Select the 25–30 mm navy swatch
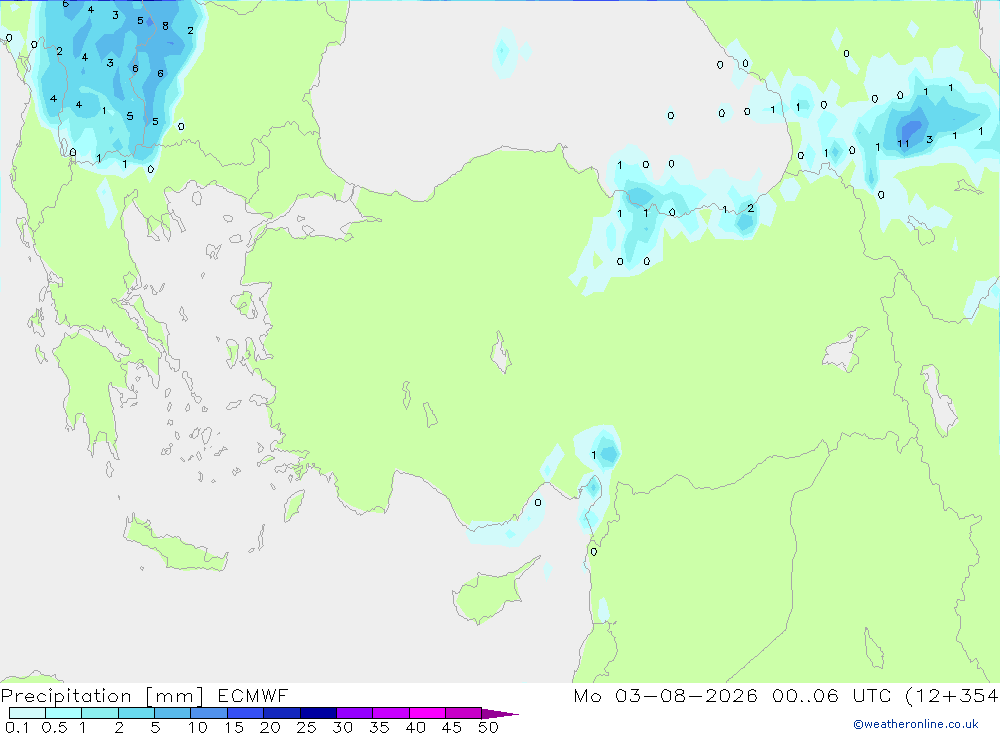Image resolution: width=1000 pixels, height=733 pixels. click(x=318, y=713)
